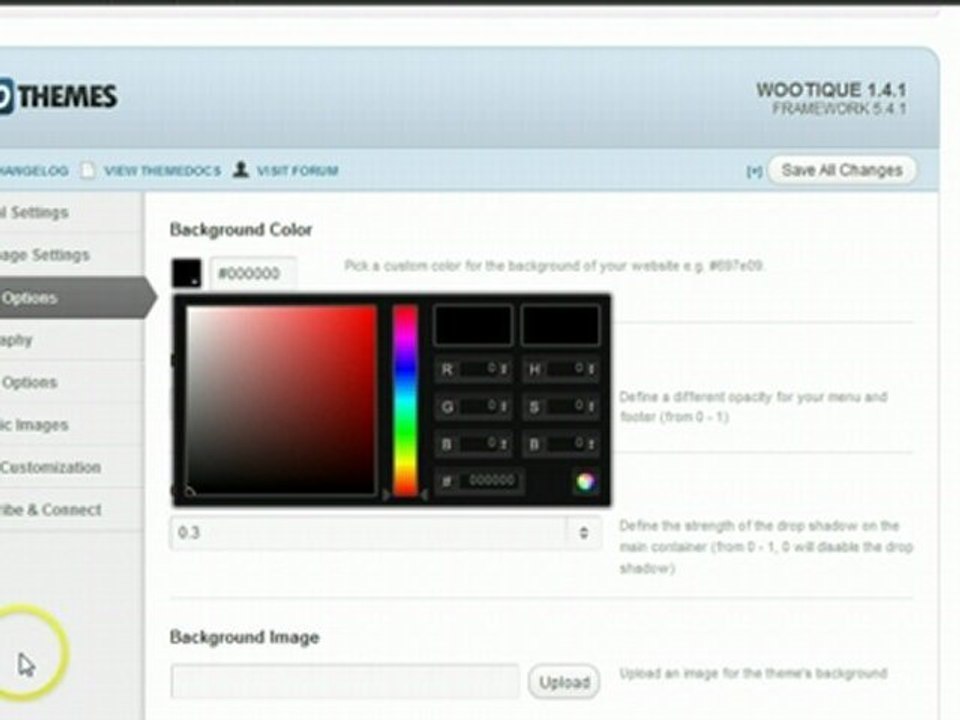Click the 'Background Color' heading text
This screenshot has height=720, width=960.
(241, 230)
